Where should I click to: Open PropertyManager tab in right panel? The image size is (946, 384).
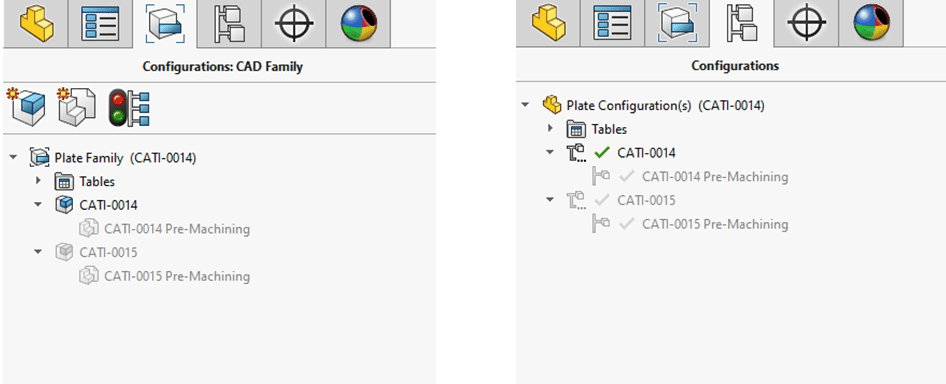pos(612,24)
